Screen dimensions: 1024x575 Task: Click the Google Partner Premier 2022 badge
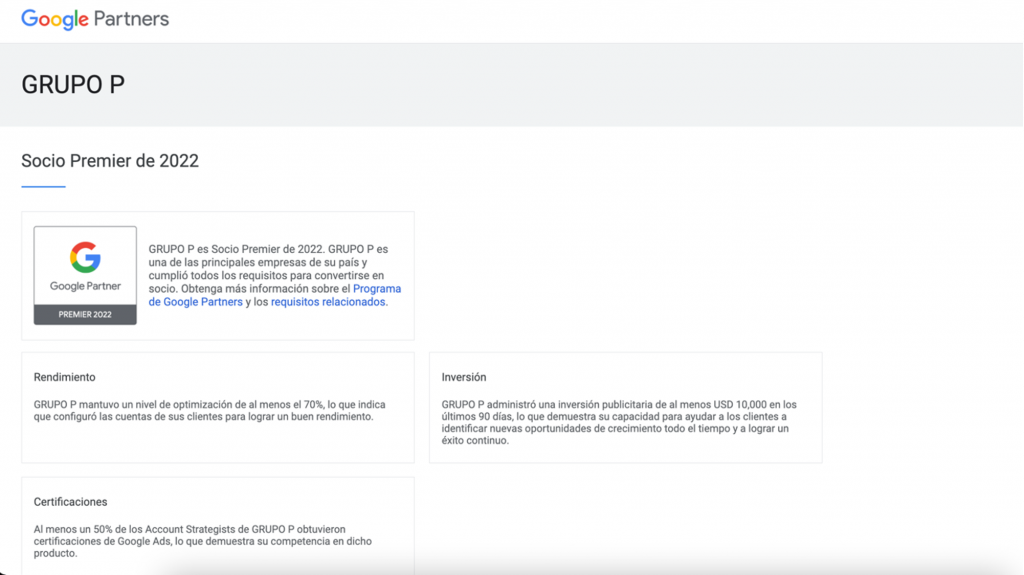pos(85,275)
